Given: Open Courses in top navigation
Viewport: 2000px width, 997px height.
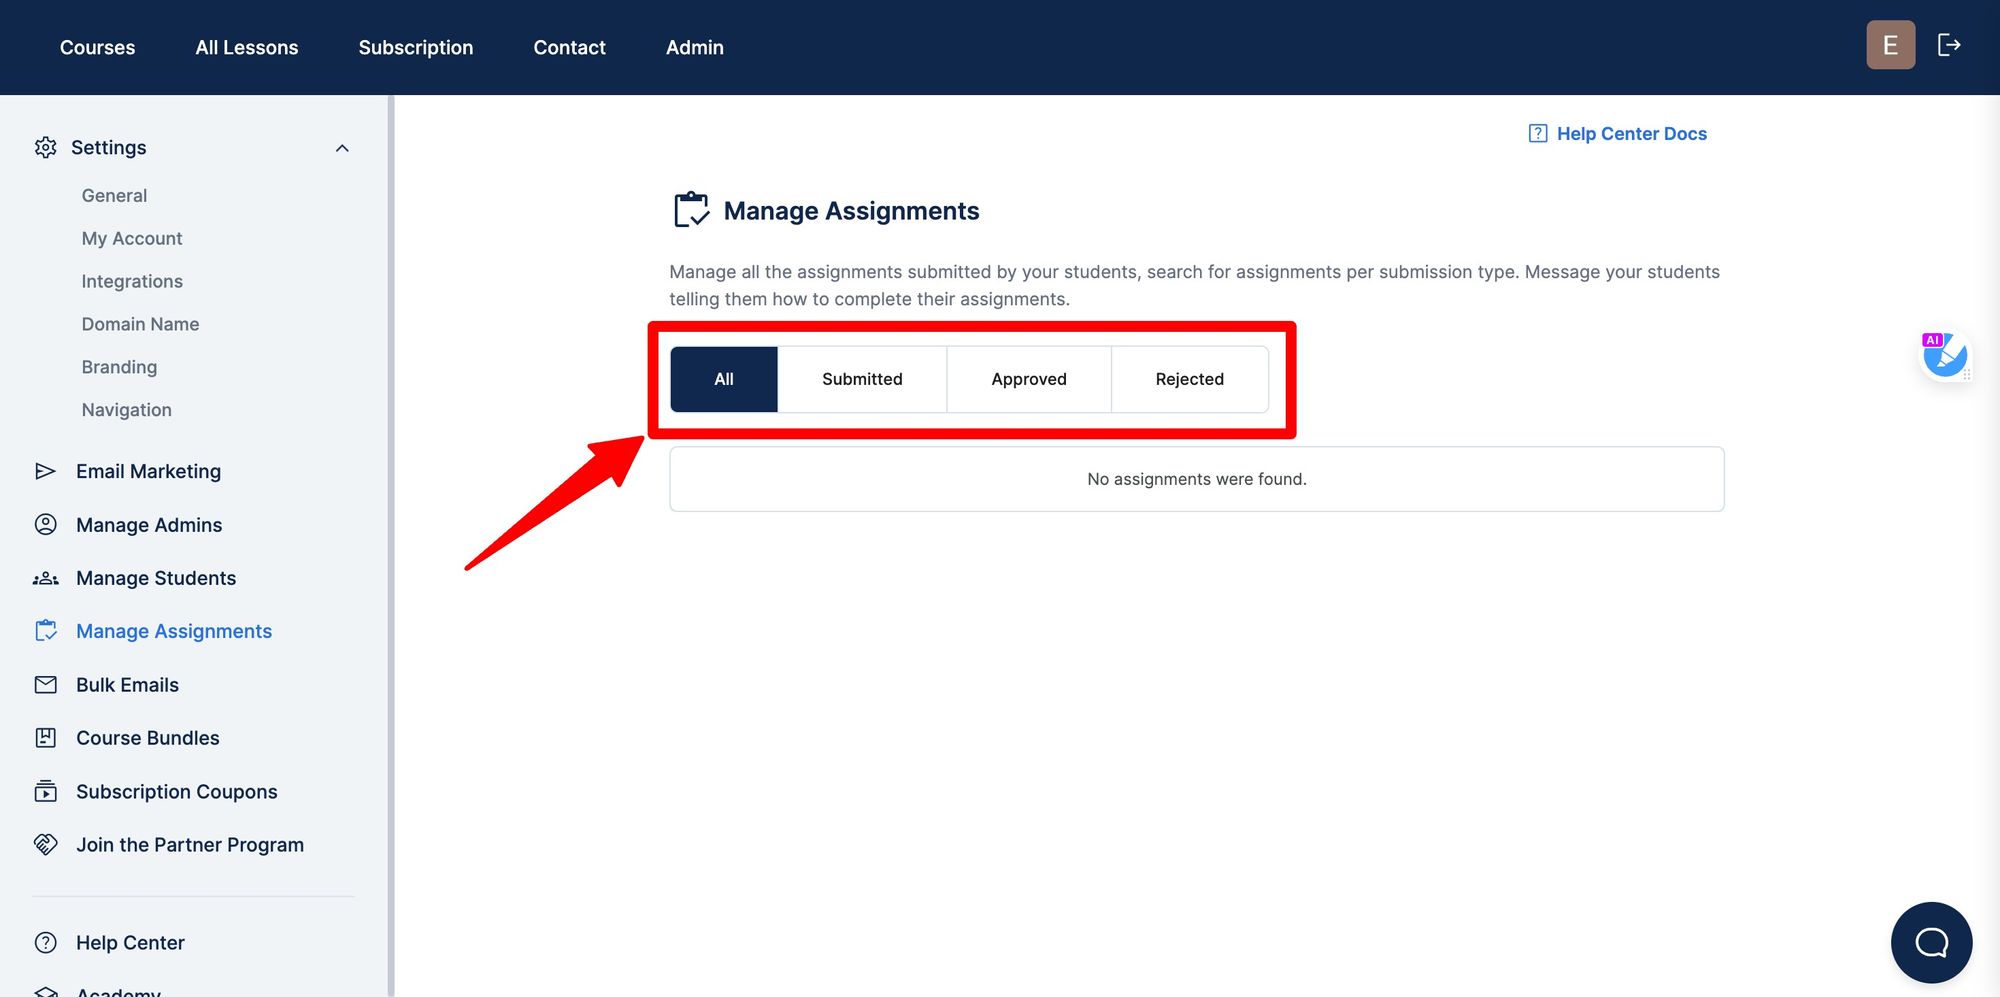Looking at the screenshot, I should (97, 47).
